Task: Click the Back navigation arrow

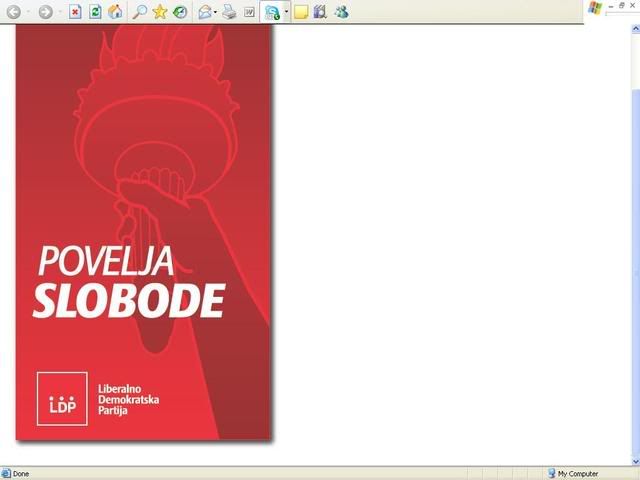Action: (14, 12)
